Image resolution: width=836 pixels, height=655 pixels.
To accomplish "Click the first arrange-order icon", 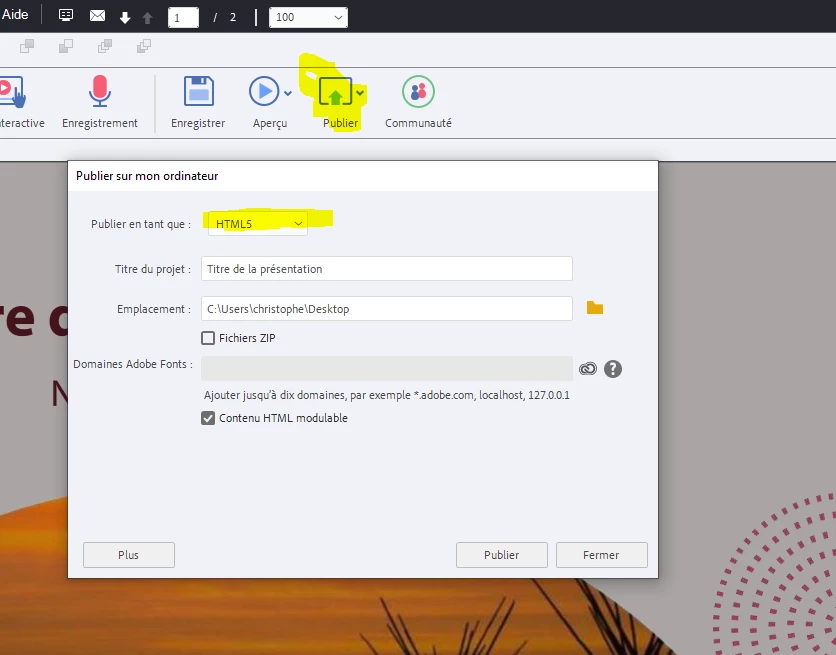I will click(27, 46).
